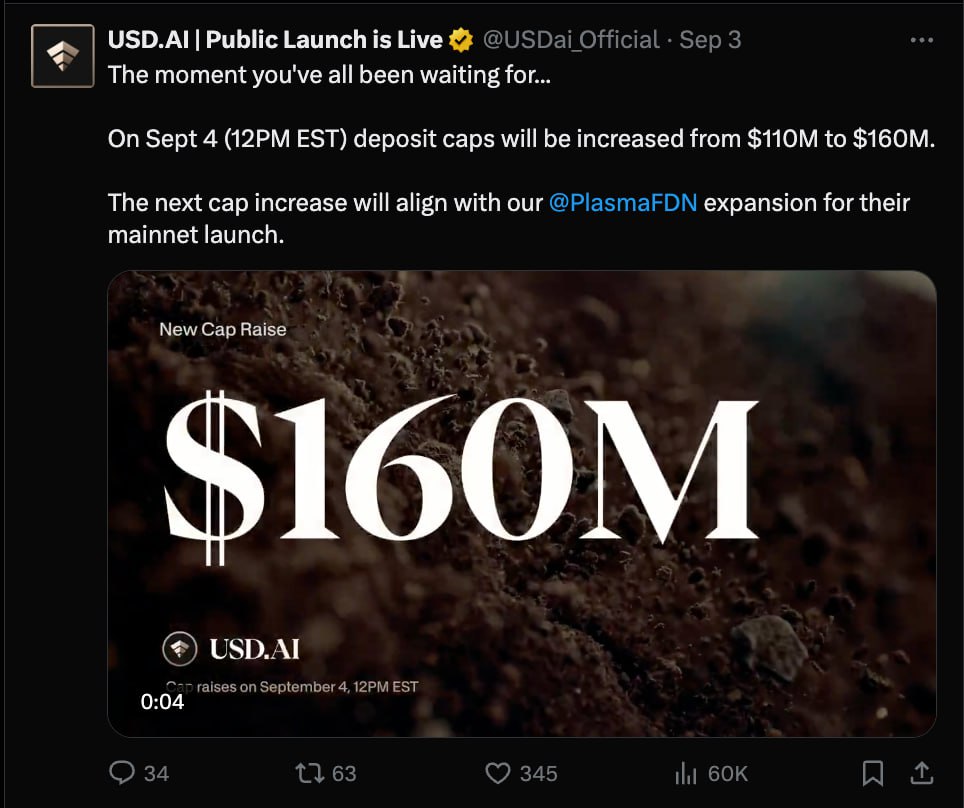964x808 pixels.
Task: Open the three-dot more options menu
Action: [x=922, y=41]
